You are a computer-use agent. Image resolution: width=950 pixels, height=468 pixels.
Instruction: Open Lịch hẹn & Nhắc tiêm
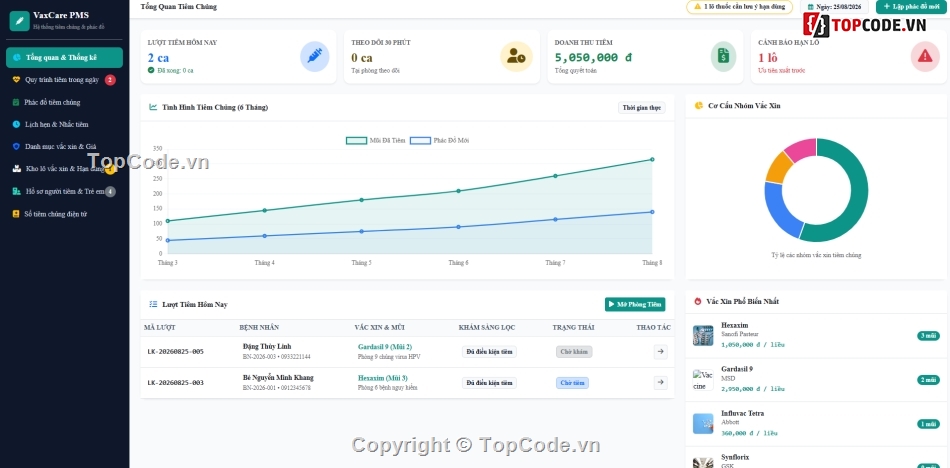click(x=64, y=124)
